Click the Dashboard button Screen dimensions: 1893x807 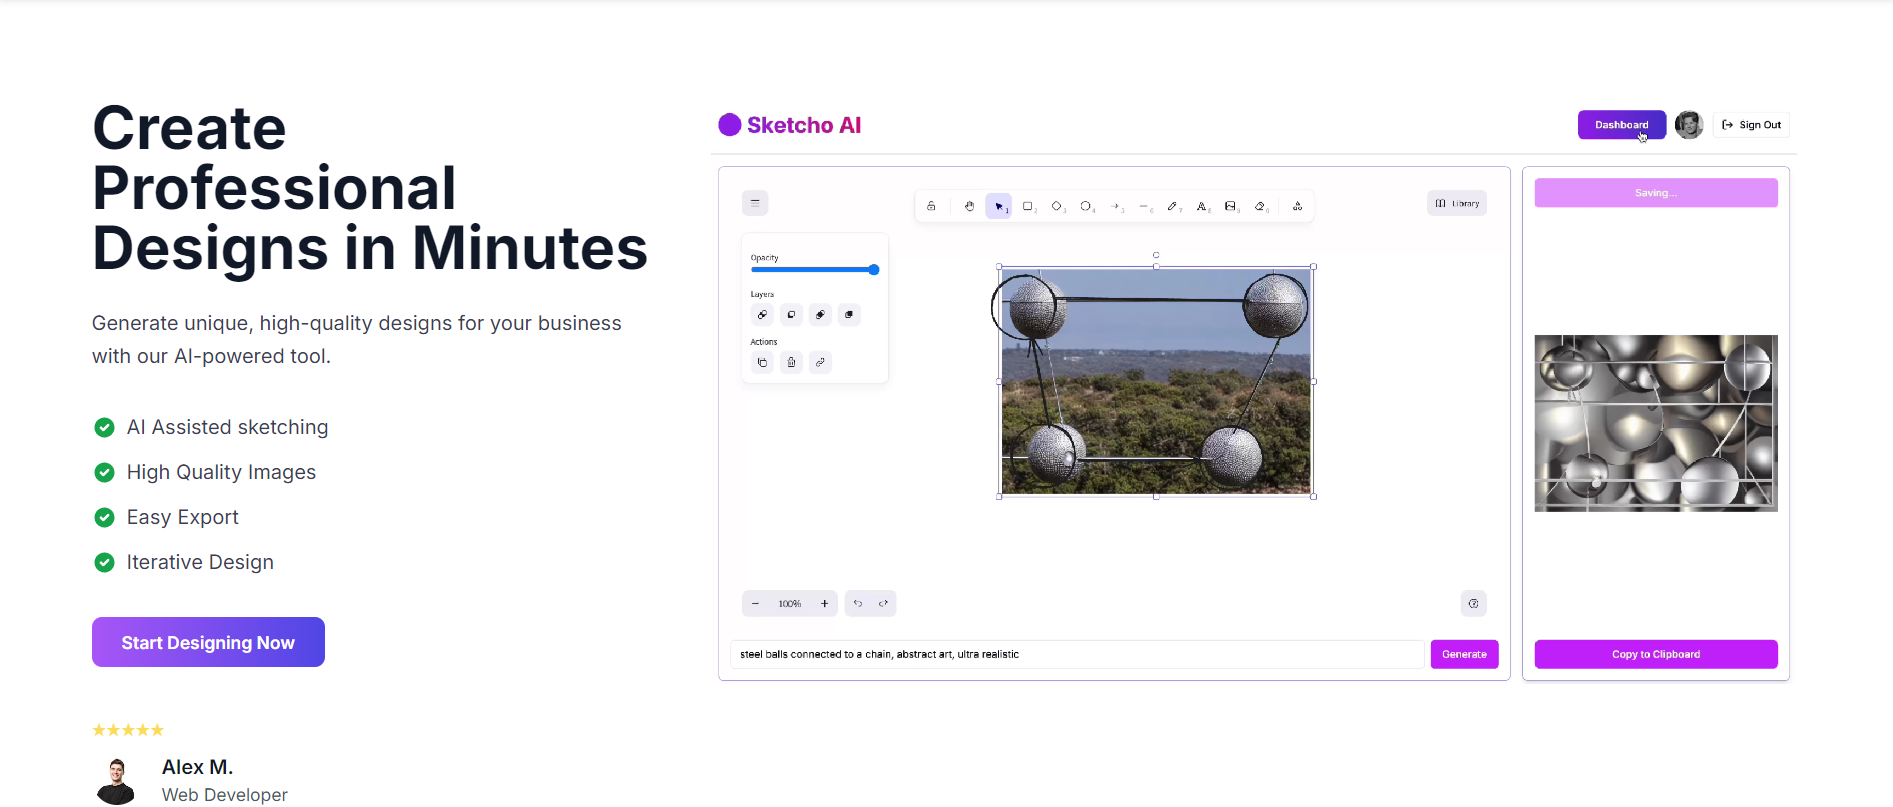1621,125
